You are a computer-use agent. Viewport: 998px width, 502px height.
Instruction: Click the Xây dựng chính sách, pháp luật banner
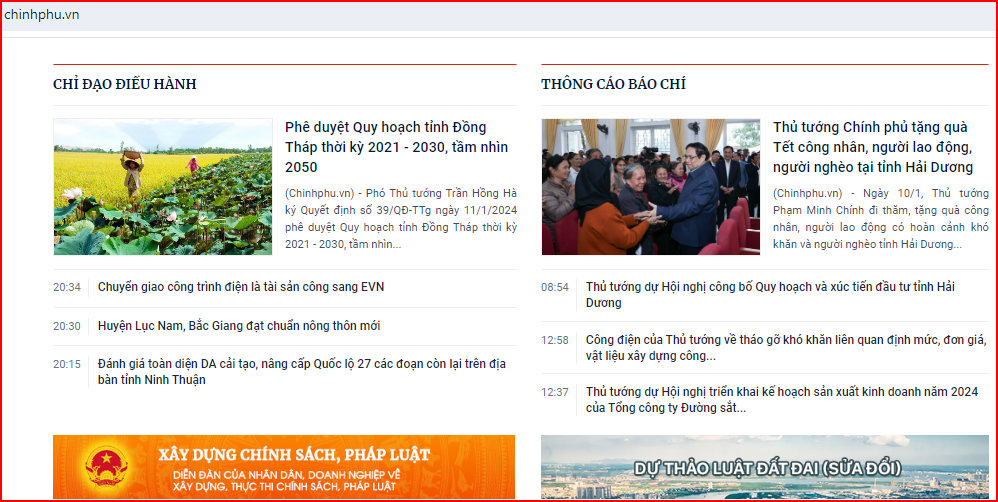284,467
